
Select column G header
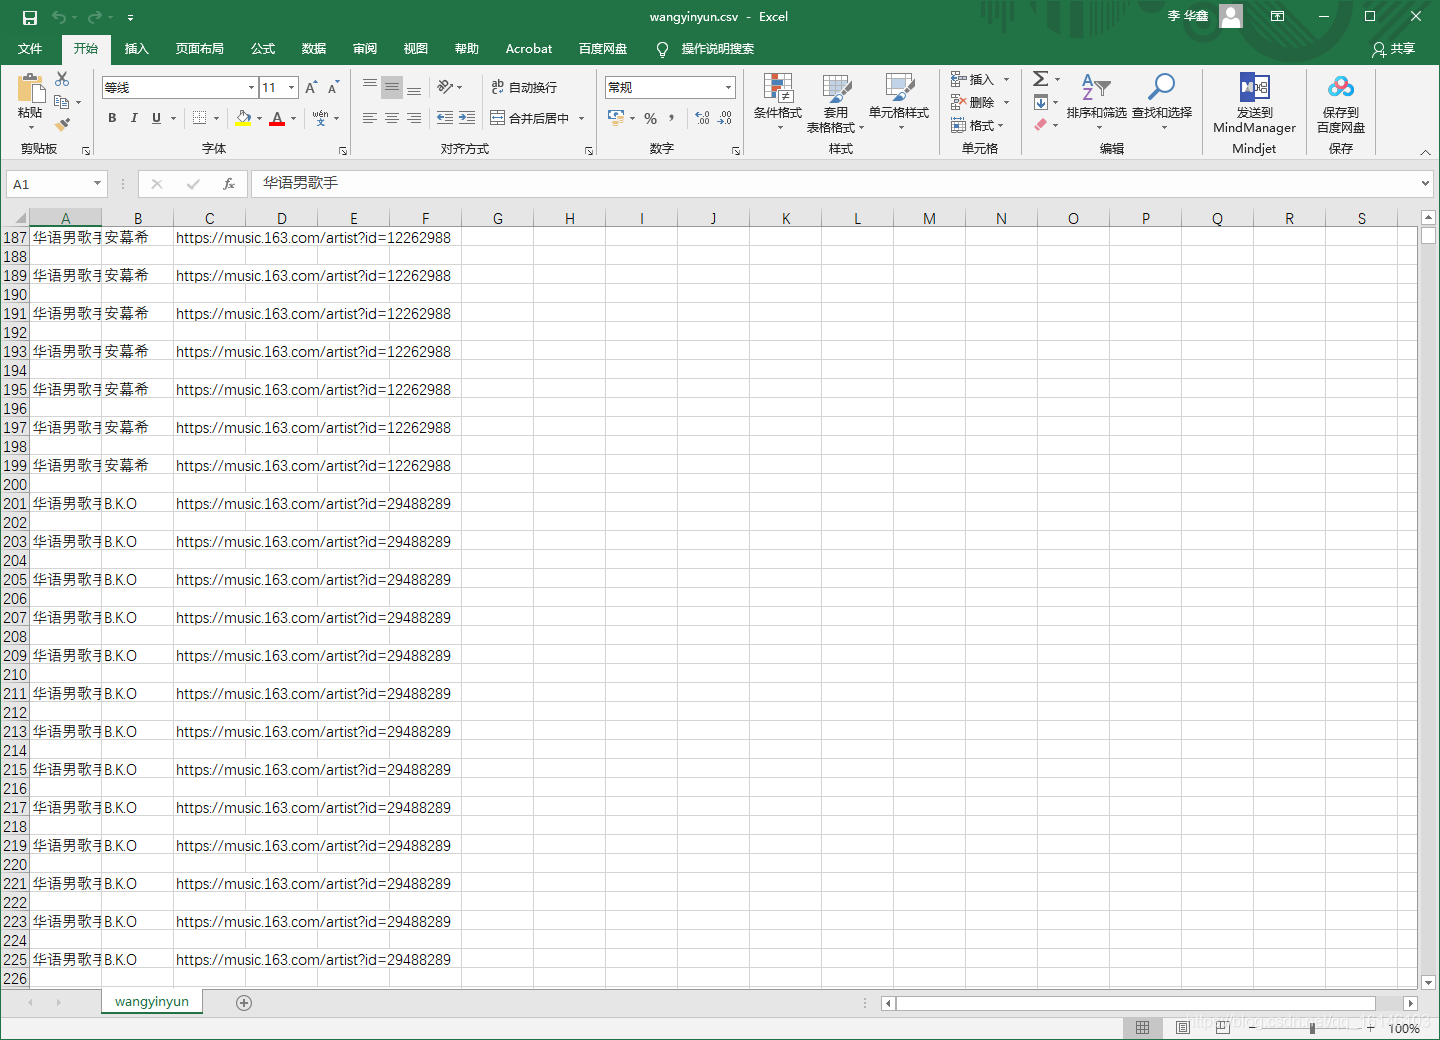(x=498, y=218)
